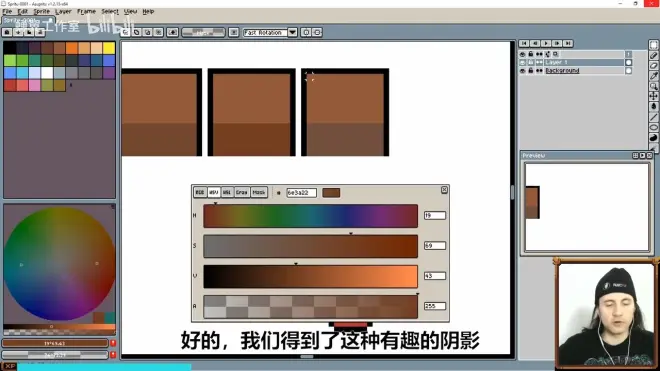Open the Layer menu
Image resolution: width=660 pixels, height=371 pixels.
(x=63, y=12)
